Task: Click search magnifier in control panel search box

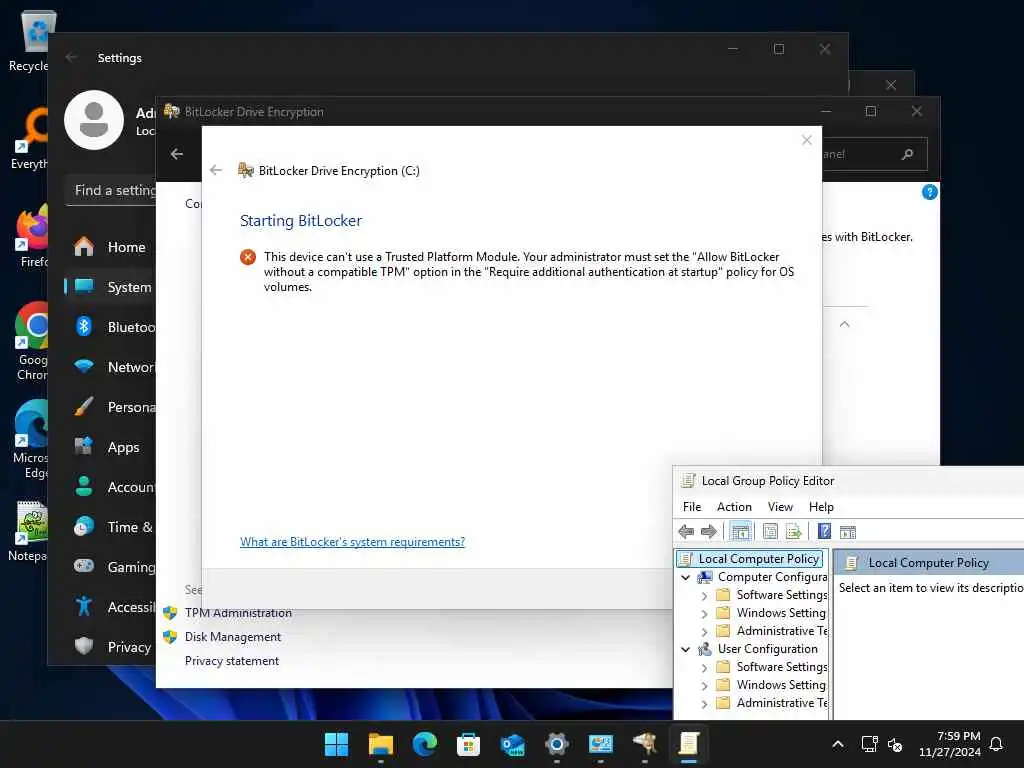Action: pos(907,154)
